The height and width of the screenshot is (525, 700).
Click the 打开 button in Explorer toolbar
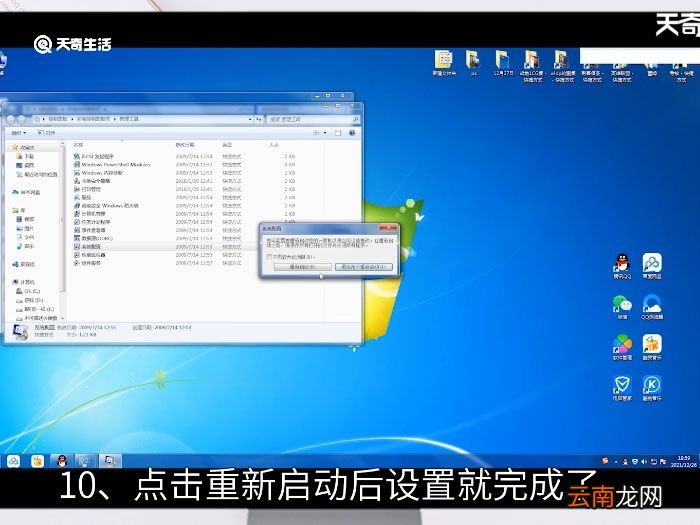(x=46, y=133)
